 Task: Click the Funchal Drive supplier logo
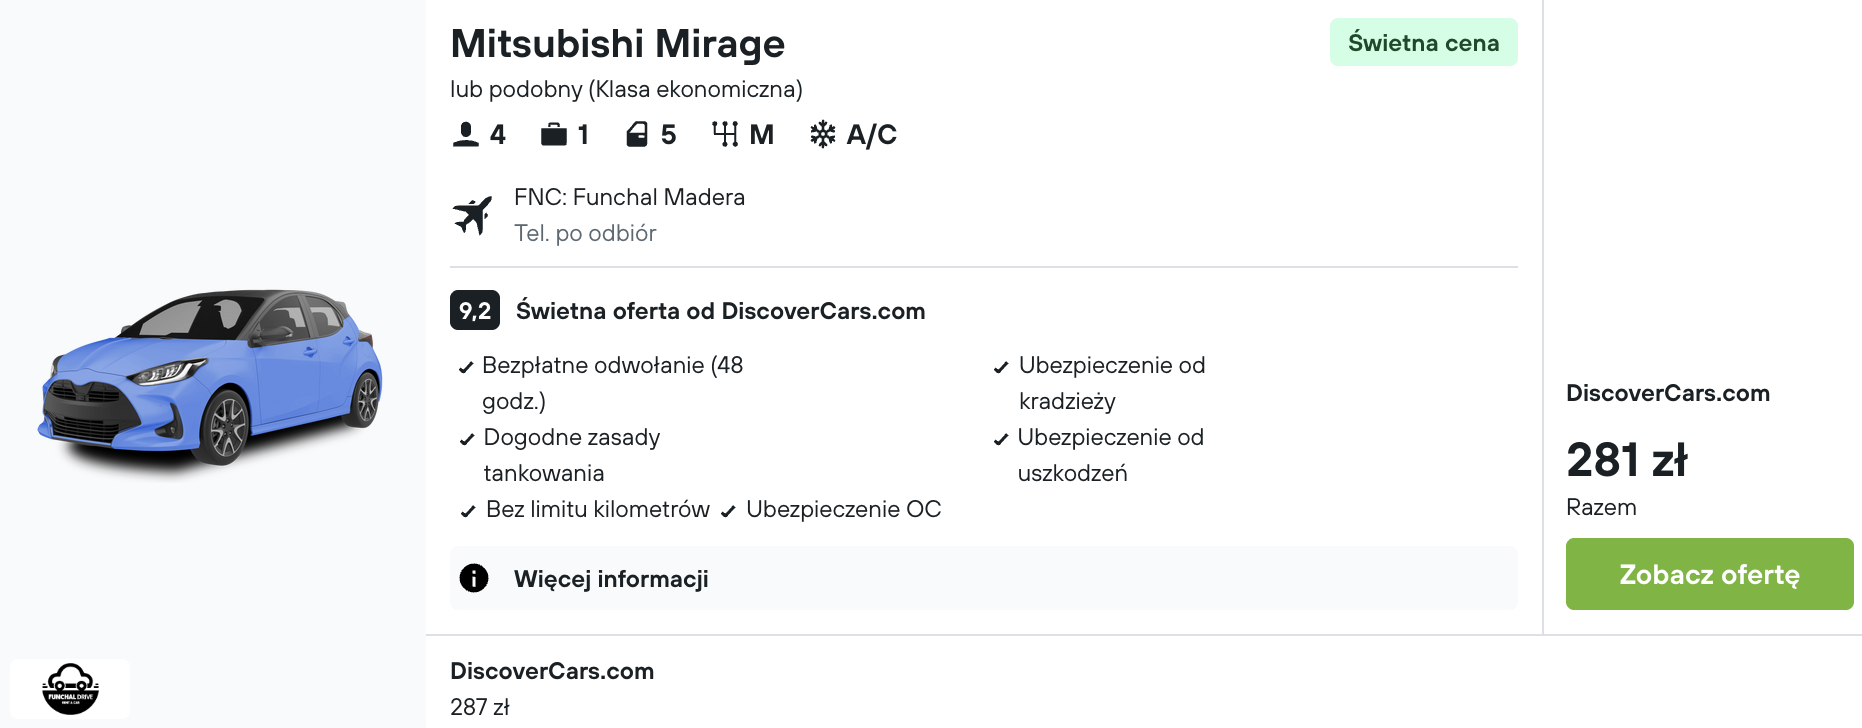(x=70, y=689)
